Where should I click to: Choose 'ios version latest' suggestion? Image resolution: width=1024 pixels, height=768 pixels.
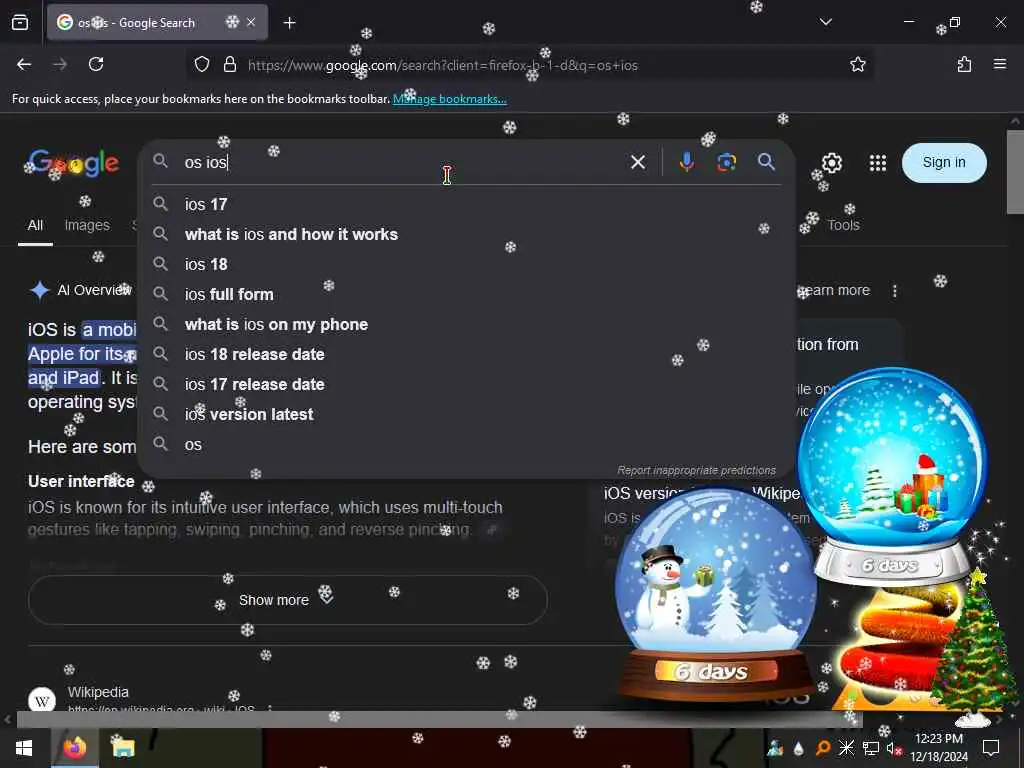pyautogui.click(x=466, y=415)
